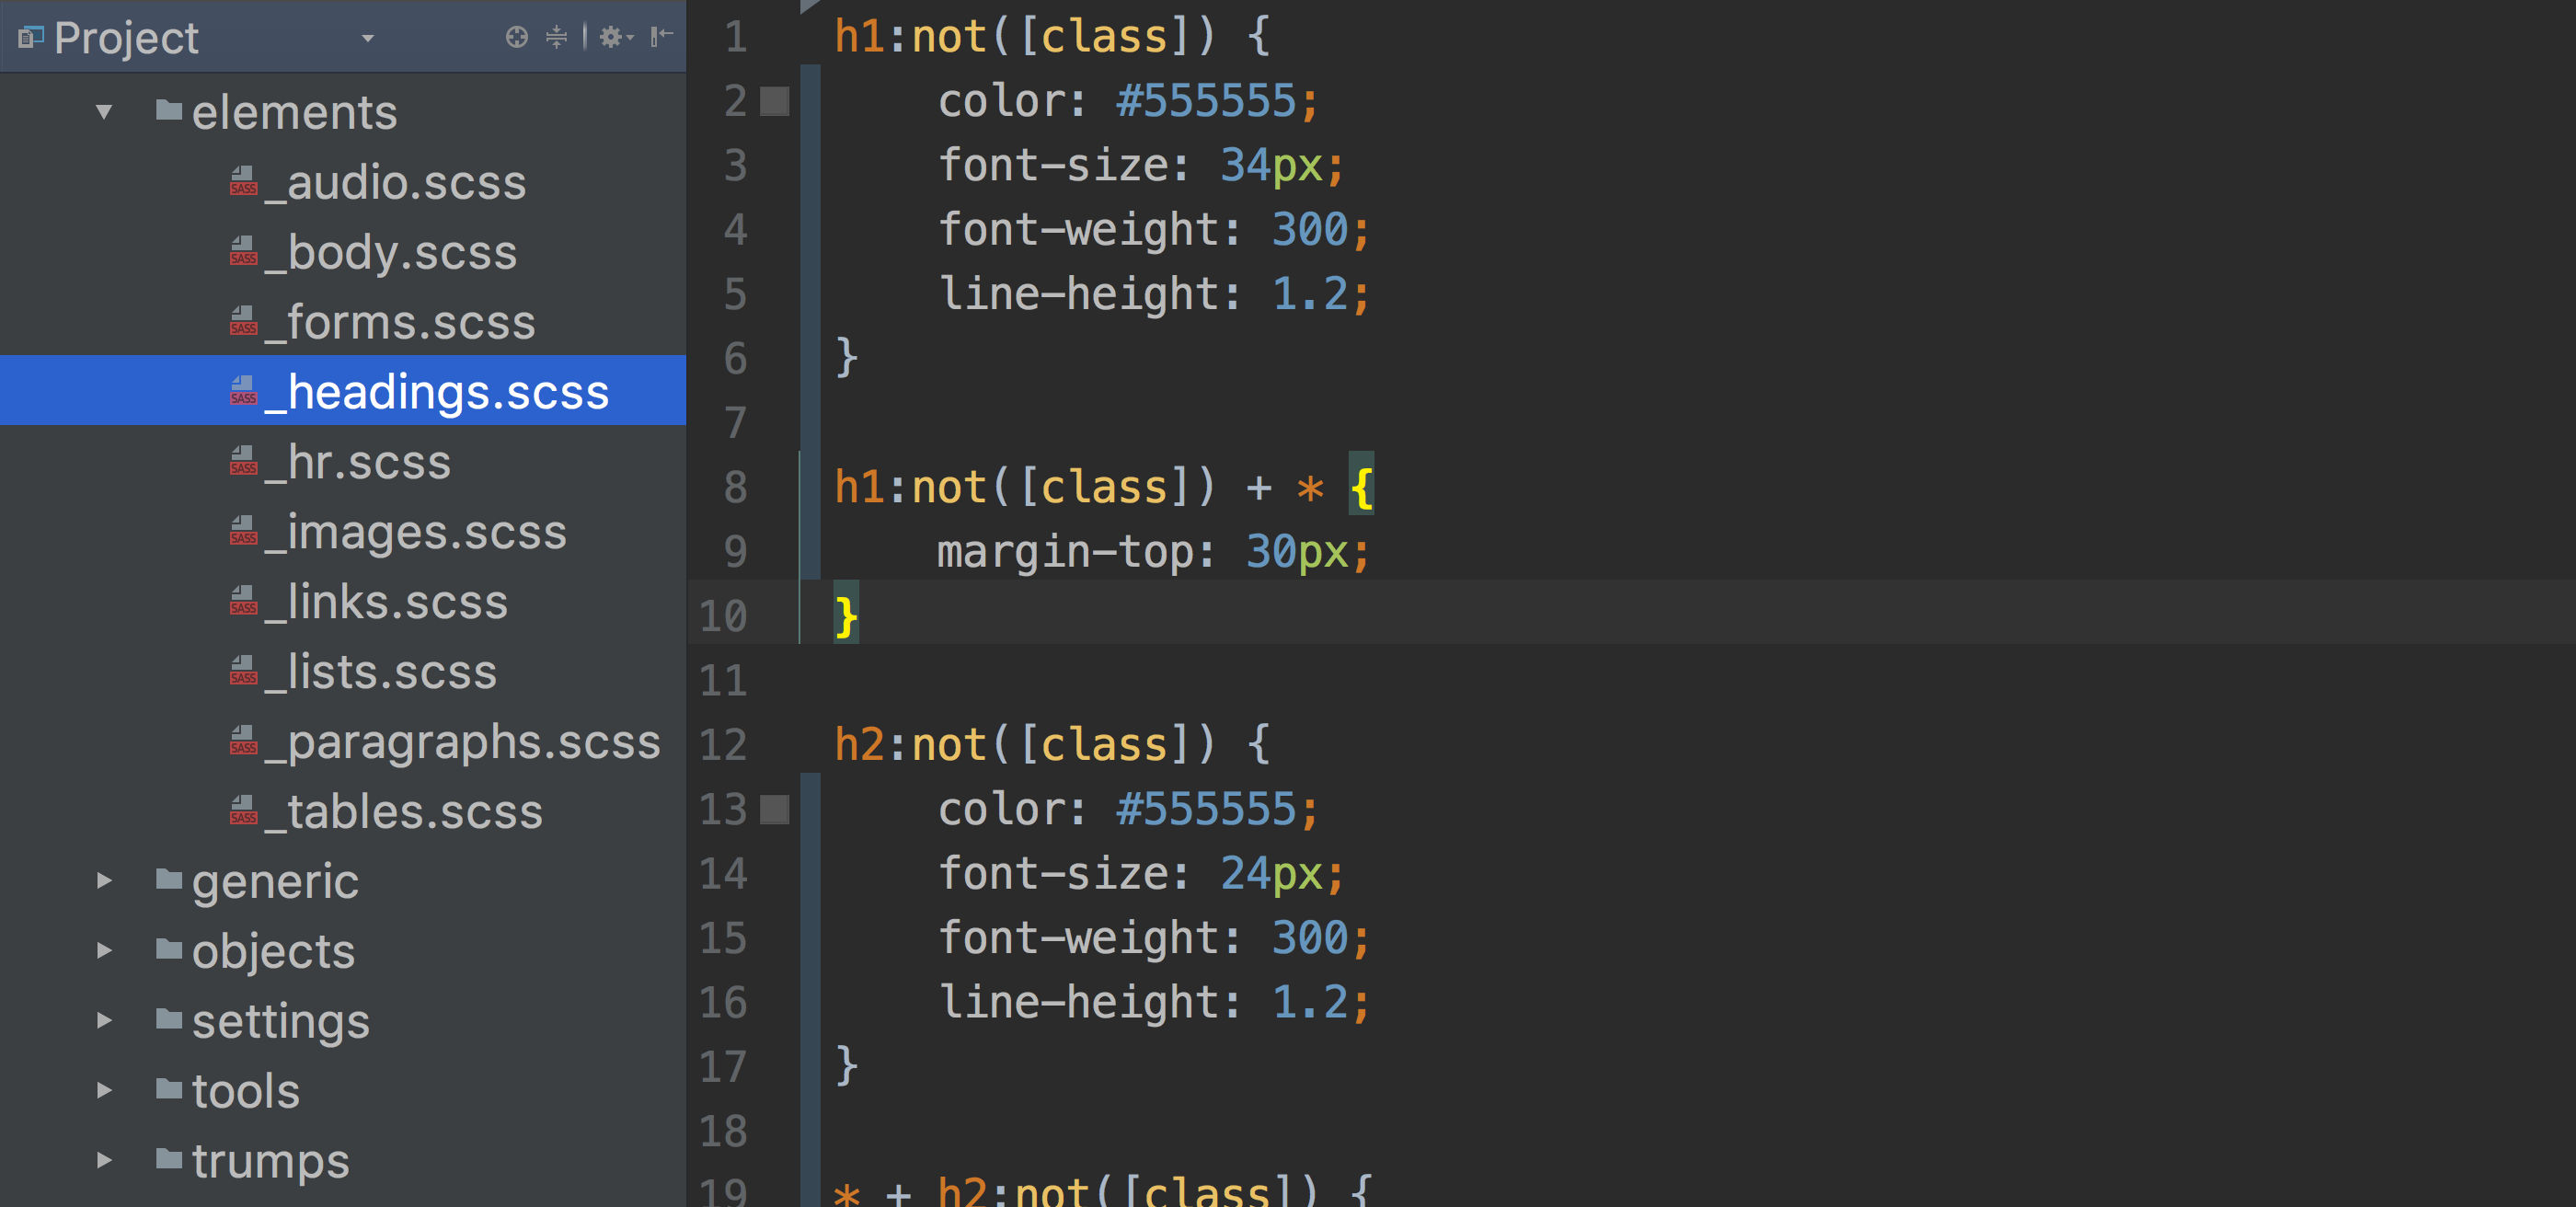Click the generic folder icon

point(169,879)
